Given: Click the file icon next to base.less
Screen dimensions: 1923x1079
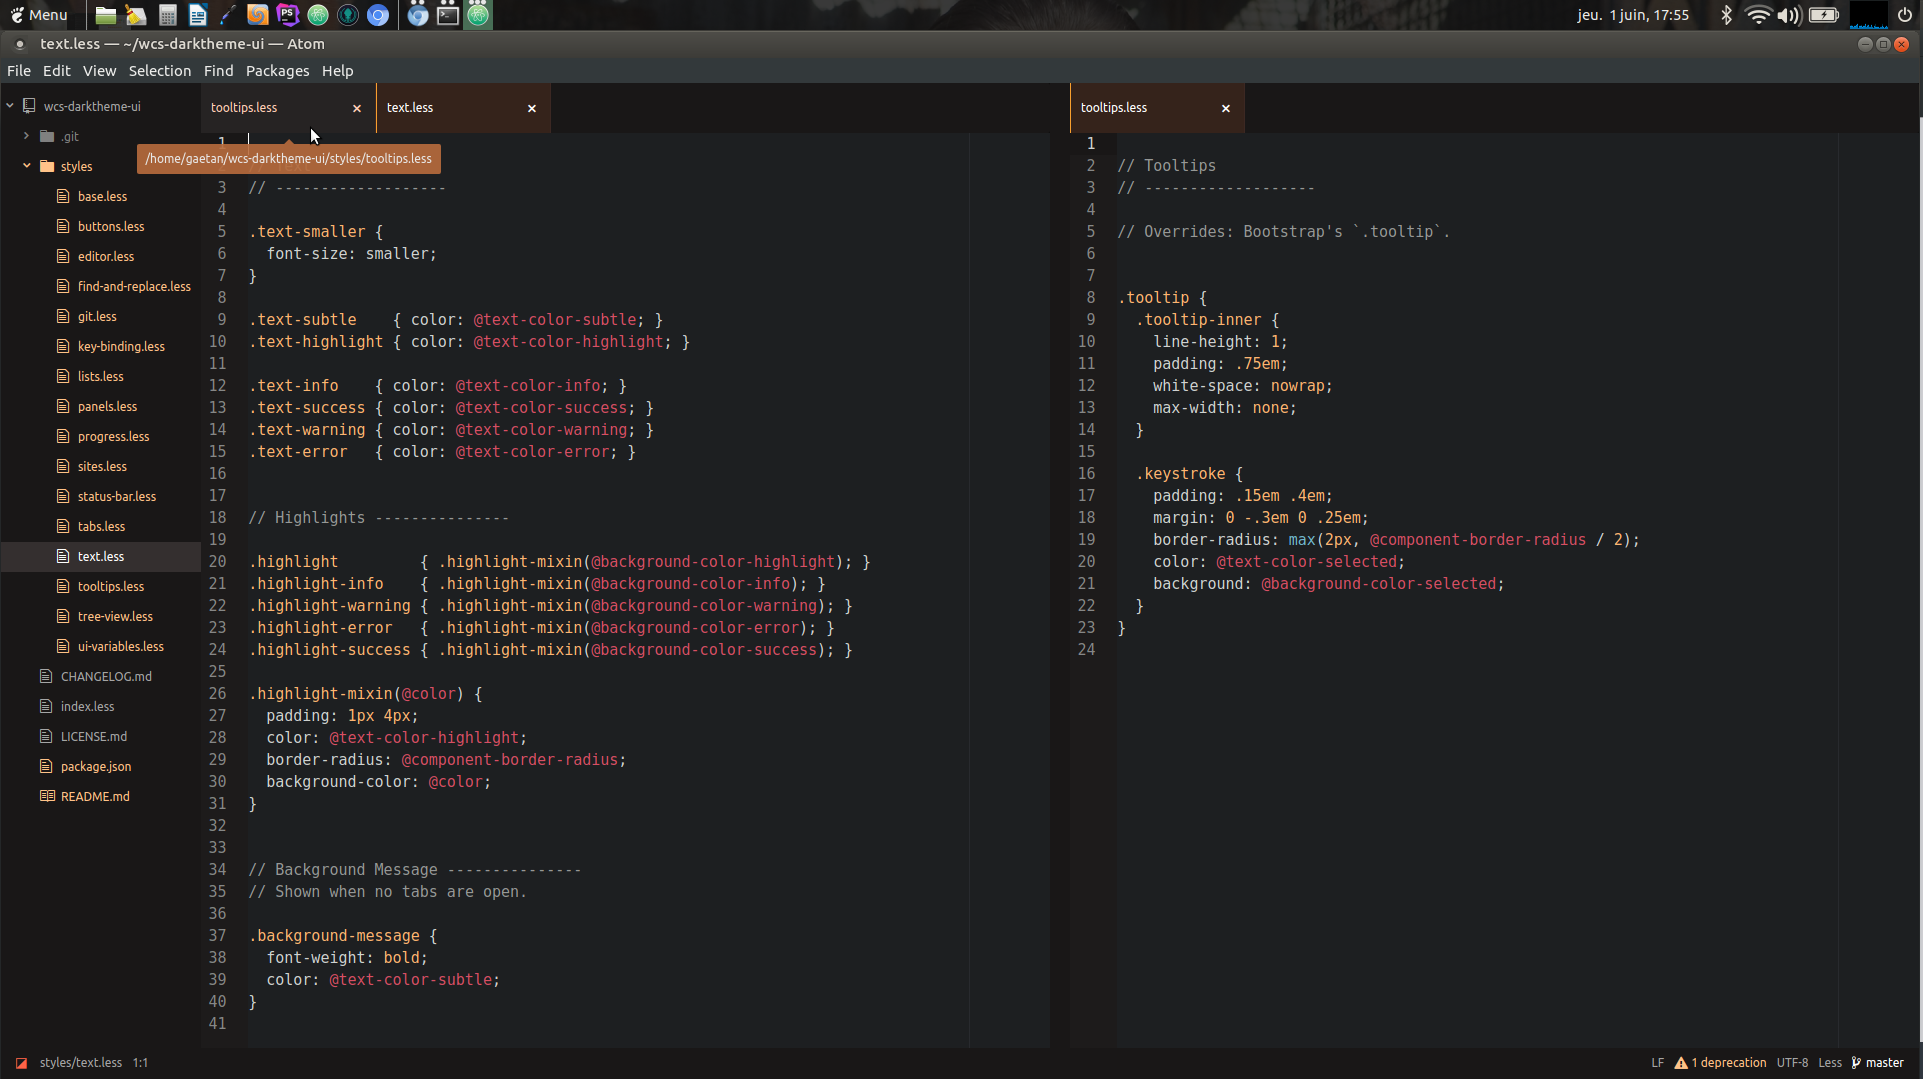Looking at the screenshot, I should 64,197.
